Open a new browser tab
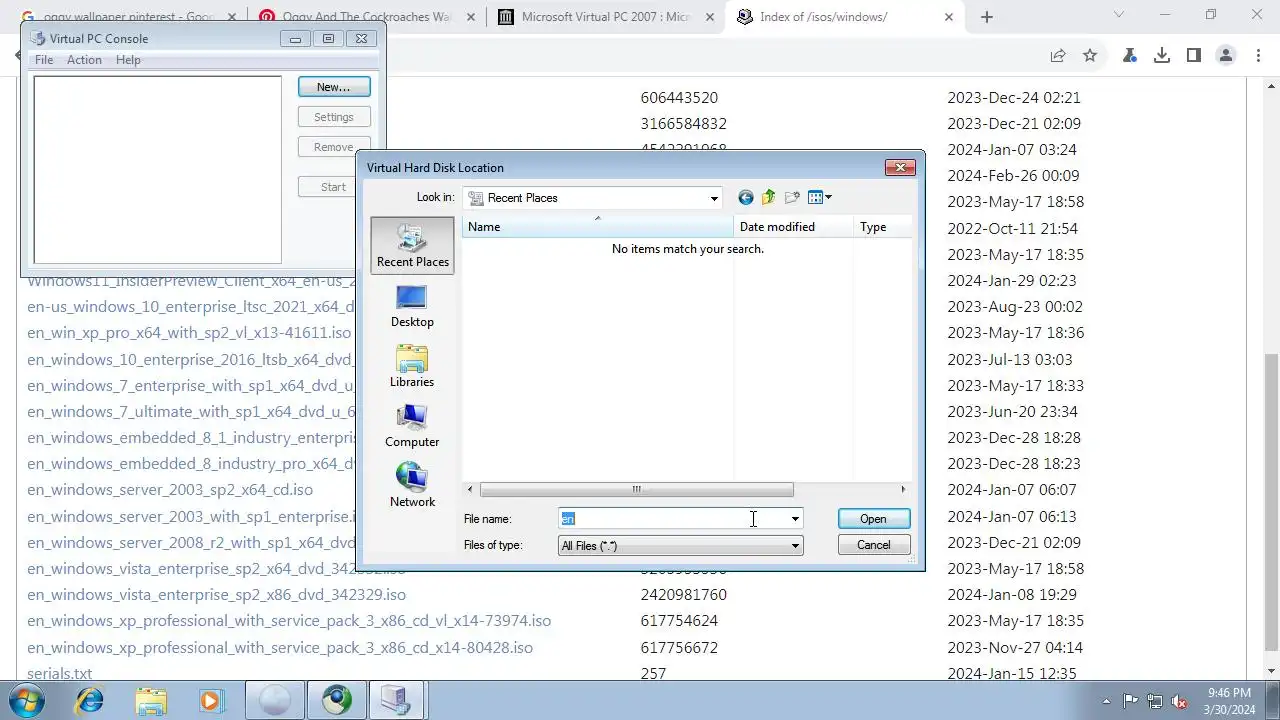The image size is (1280, 720). pos(987,17)
